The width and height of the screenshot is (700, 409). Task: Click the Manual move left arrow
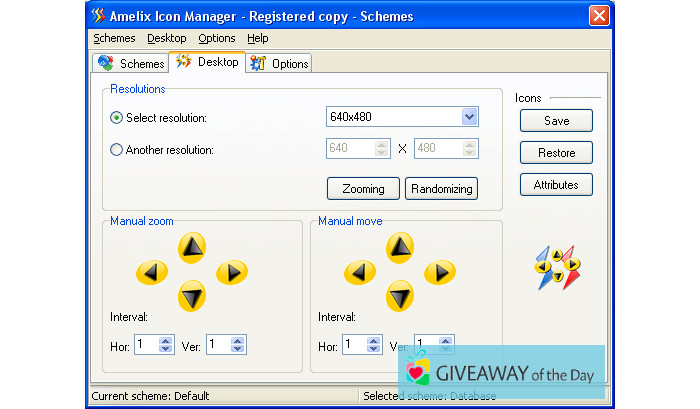coord(360,272)
